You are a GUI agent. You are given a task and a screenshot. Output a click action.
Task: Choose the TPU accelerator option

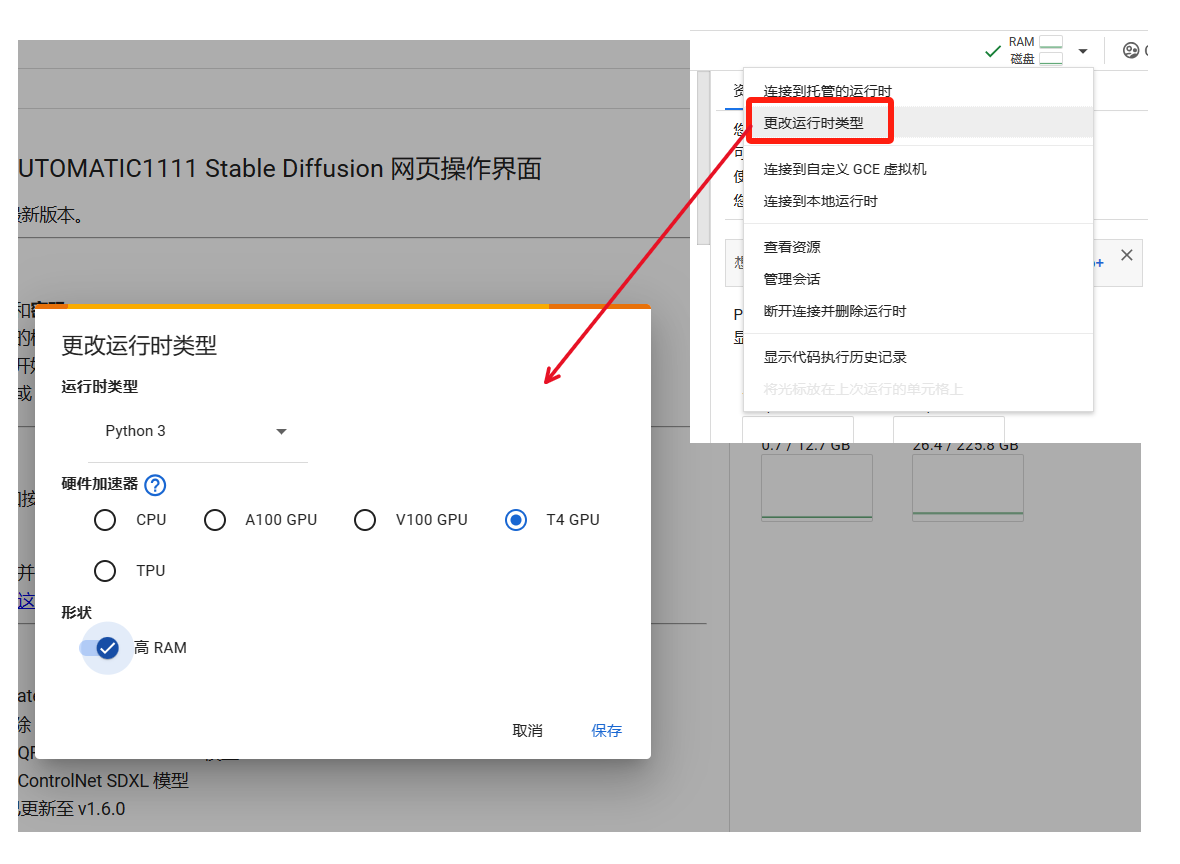[105, 571]
